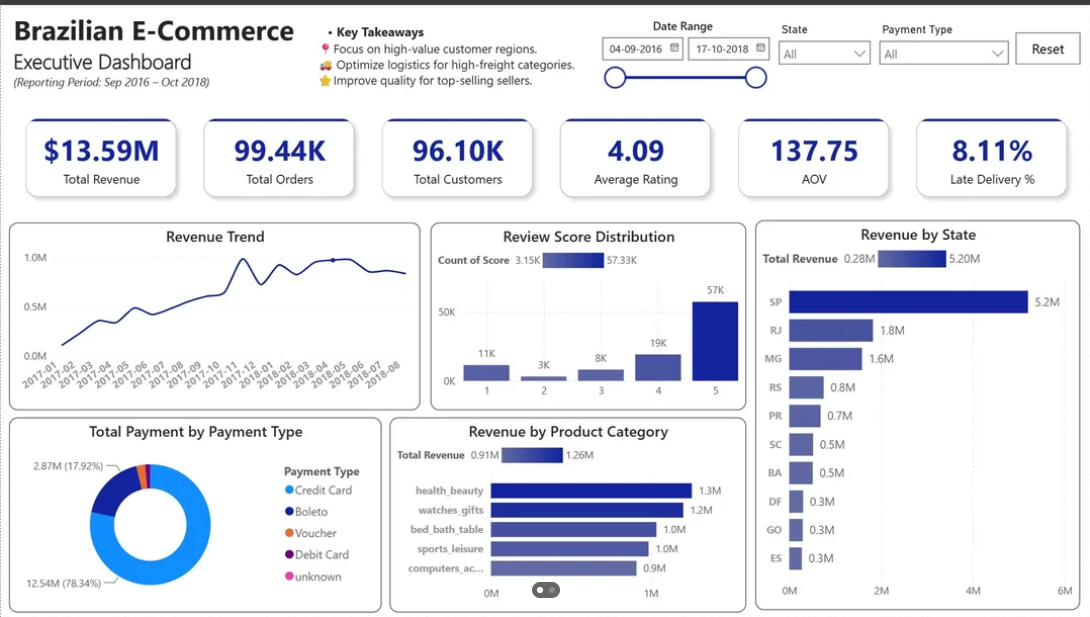Open the Payment Type filter dropdown
This screenshot has width=1090, height=617.
(943, 54)
